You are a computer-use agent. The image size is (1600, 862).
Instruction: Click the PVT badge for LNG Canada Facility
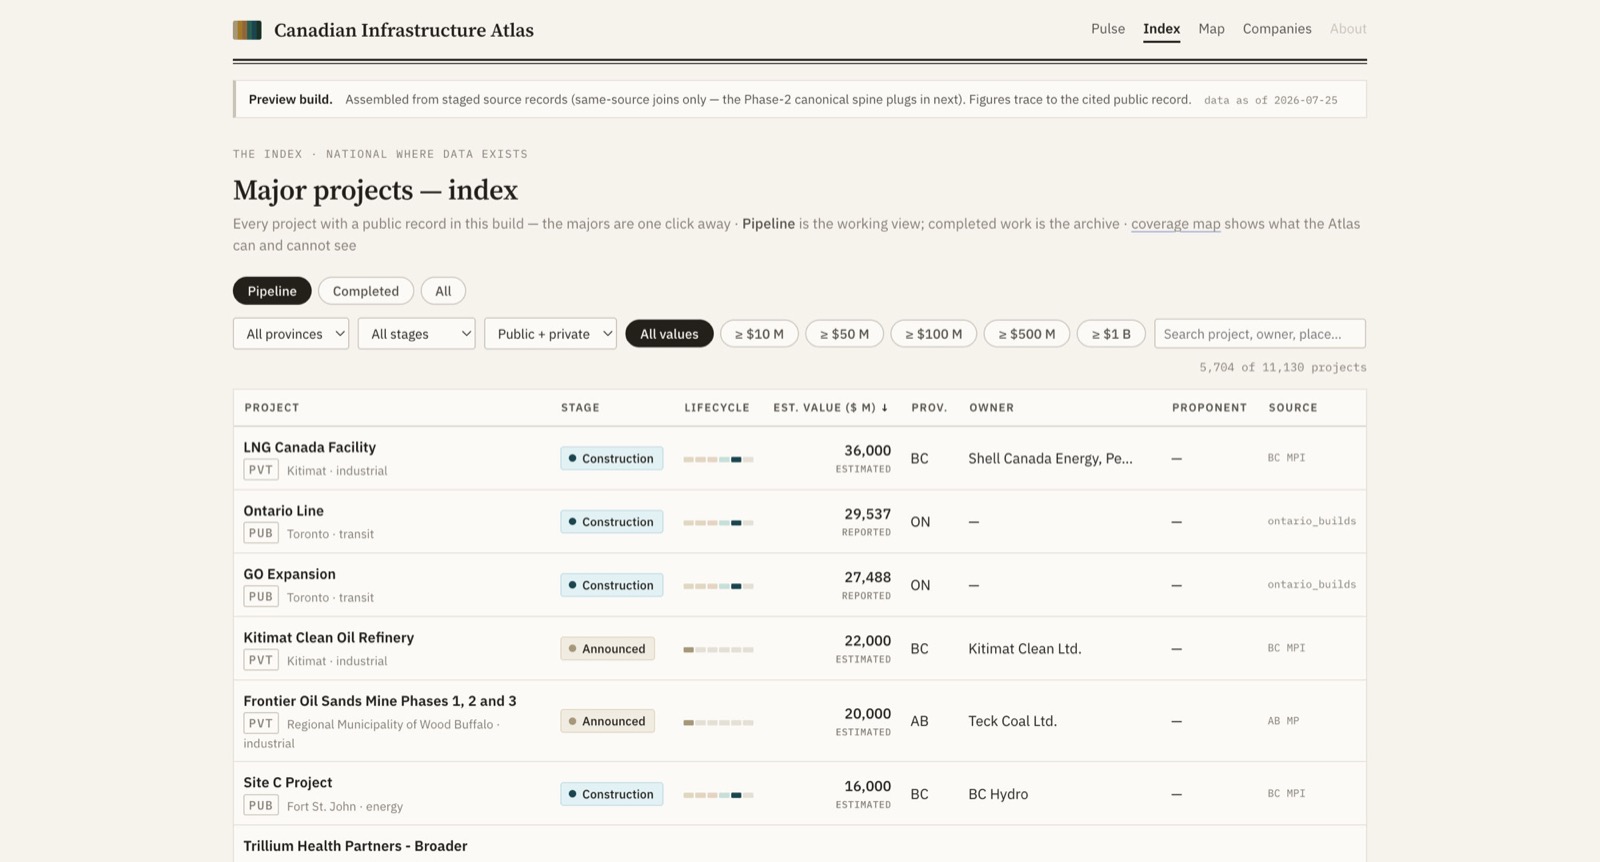pos(261,470)
